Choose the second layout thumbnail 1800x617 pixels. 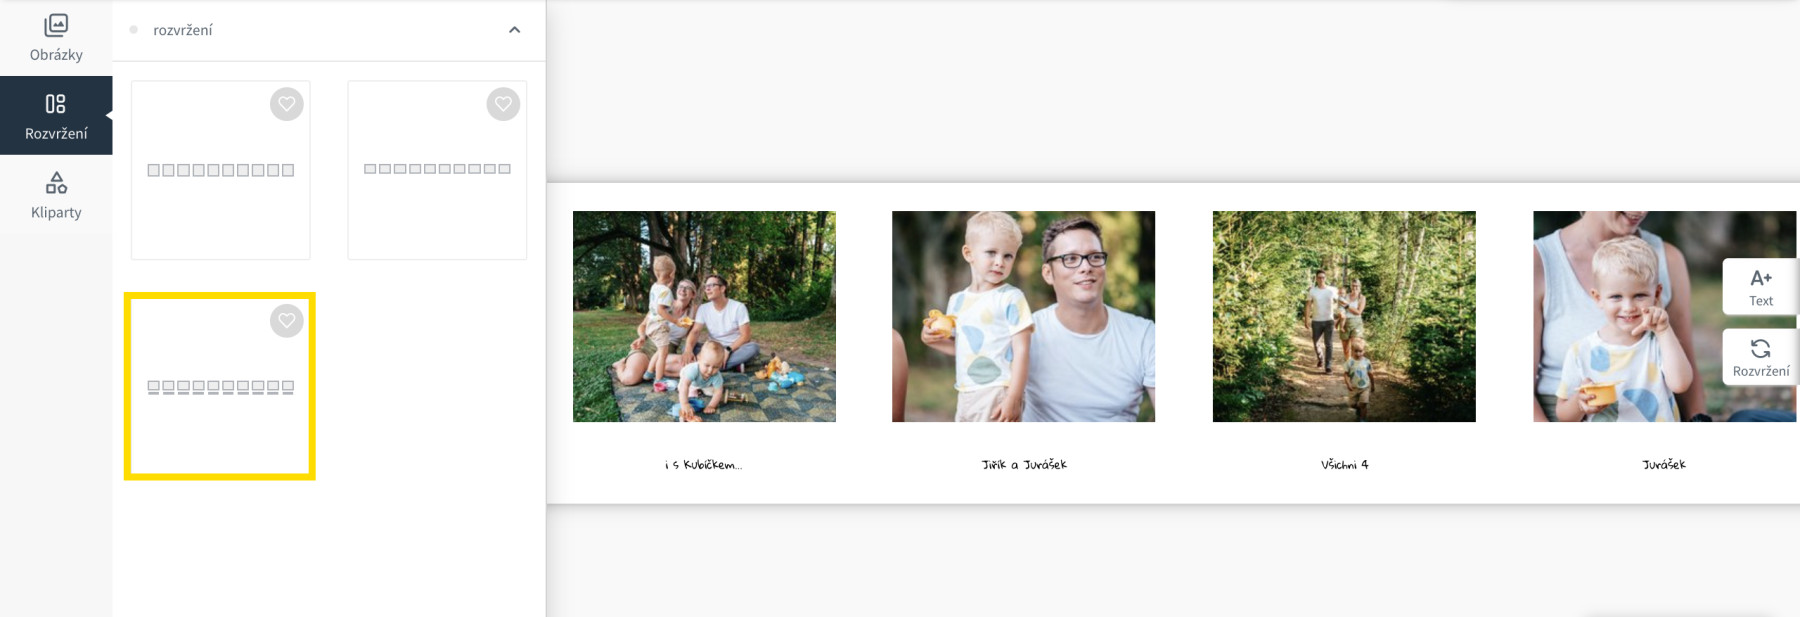[437, 170]
